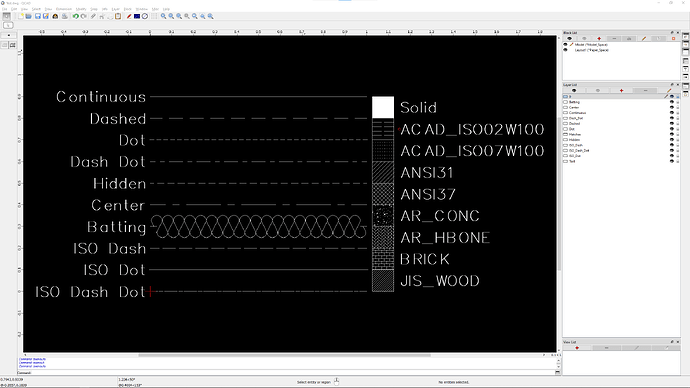690x388 pixels.
Task: Click the Open file folder icon
Action: (x=29, y=16)
